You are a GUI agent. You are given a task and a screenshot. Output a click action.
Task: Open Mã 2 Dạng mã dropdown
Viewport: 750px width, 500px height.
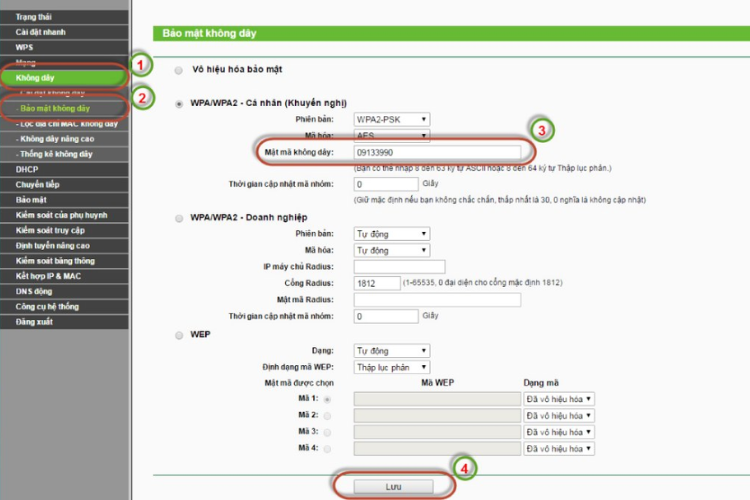[559, 416]
